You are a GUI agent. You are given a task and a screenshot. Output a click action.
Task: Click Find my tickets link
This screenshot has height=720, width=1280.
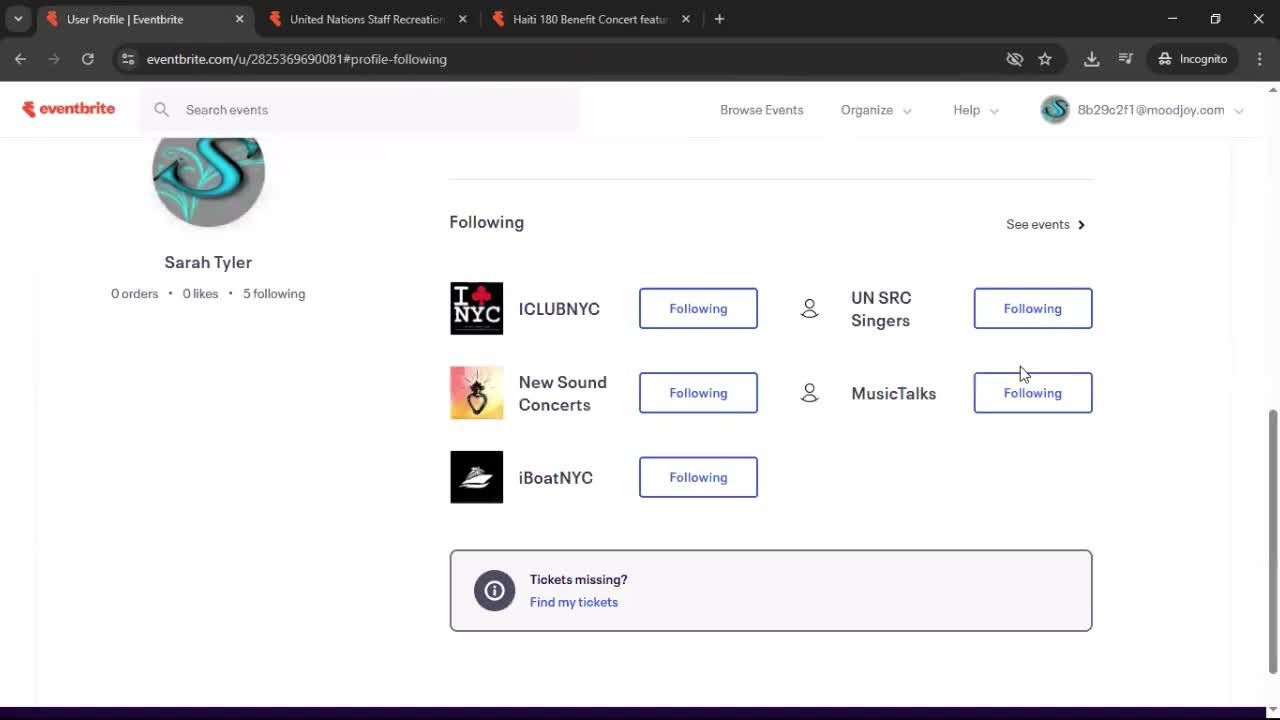click(x=574, y=602)
